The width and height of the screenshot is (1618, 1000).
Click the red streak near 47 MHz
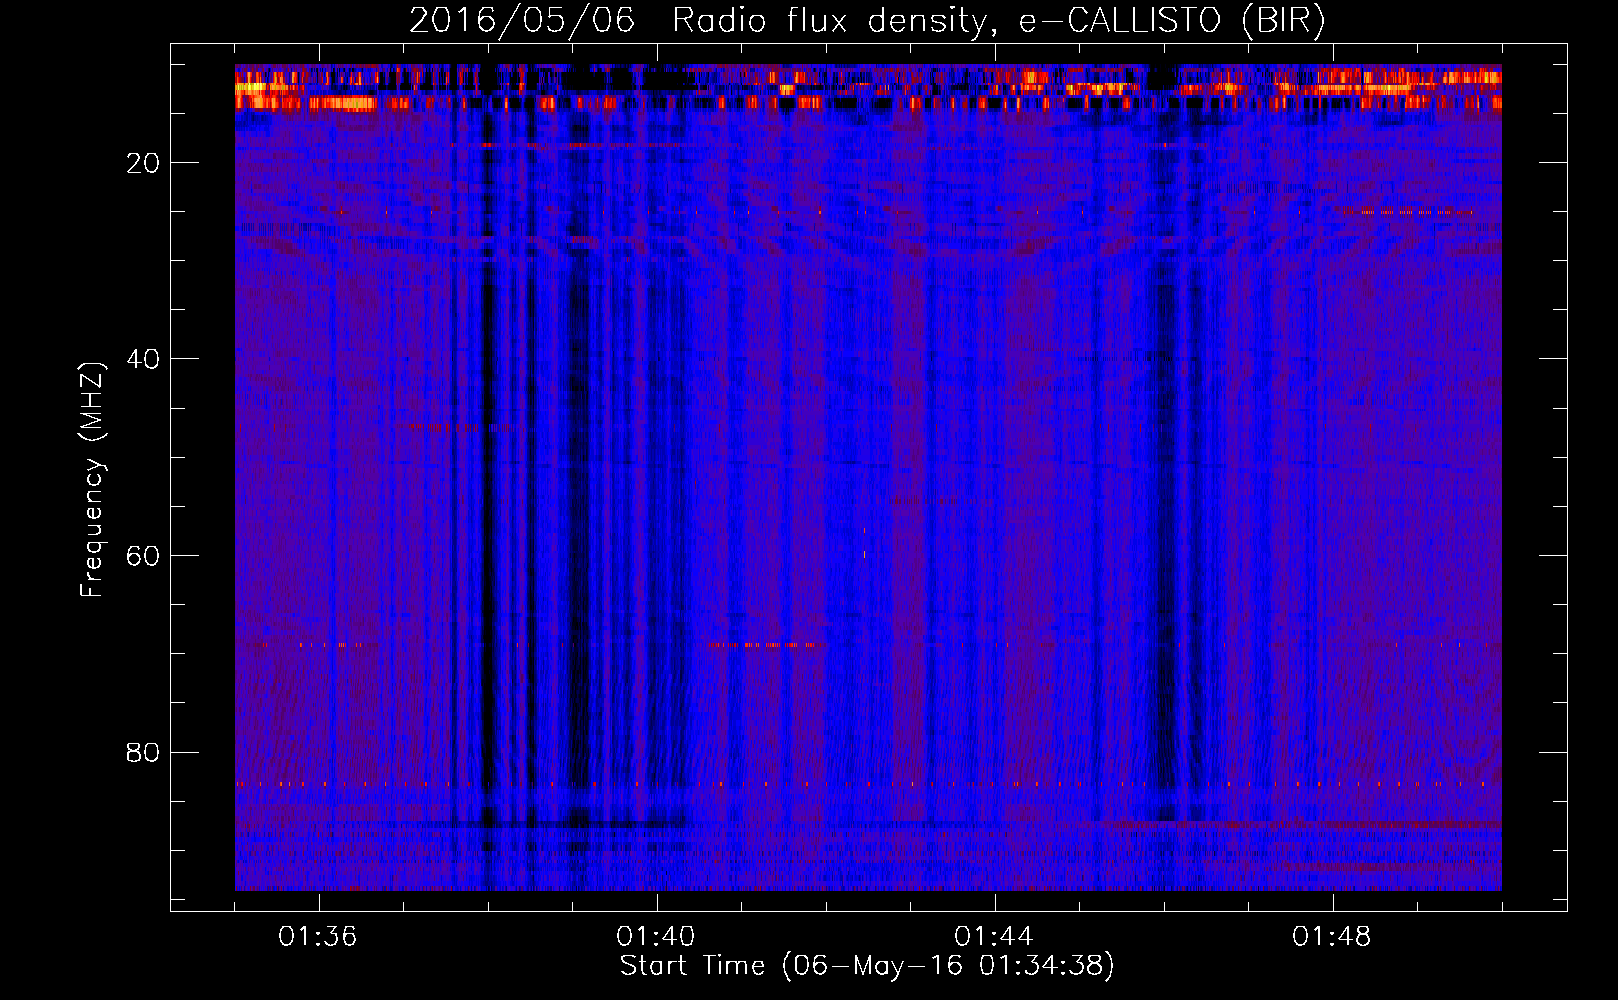tap(459, 427)
